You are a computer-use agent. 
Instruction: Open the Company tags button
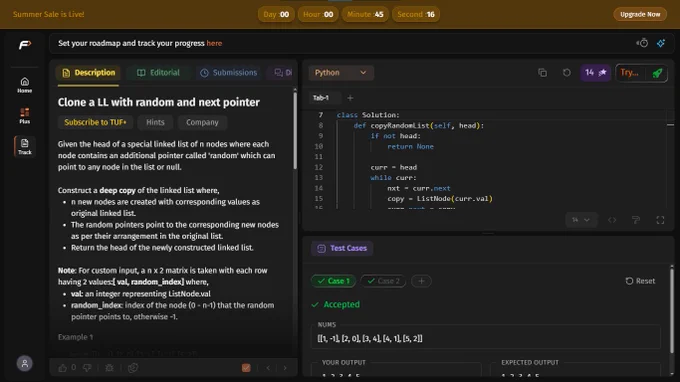pos(203,122)
